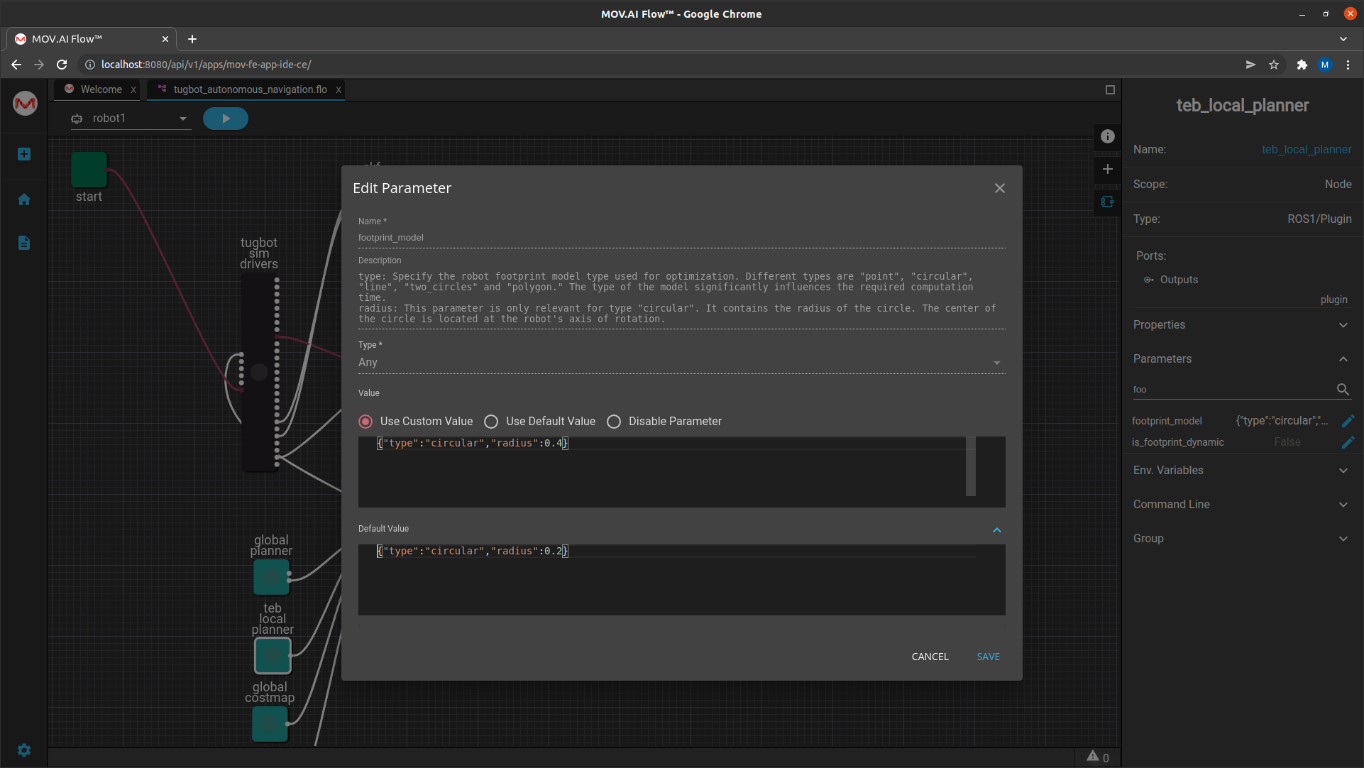
Task: Click the parameter search magnifier icon
Action: click(1343, 390)
